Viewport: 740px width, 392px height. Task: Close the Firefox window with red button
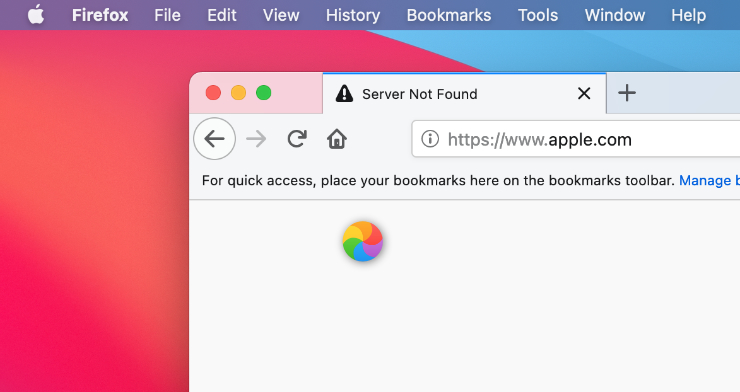pyautogui.click(x=213, y=93)
